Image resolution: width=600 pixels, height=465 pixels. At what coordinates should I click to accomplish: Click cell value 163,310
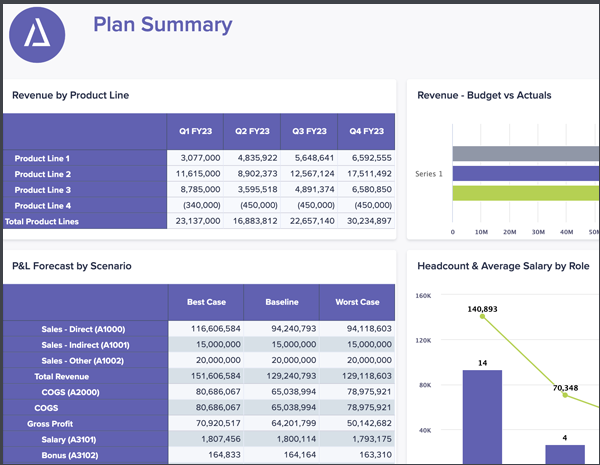375,455
